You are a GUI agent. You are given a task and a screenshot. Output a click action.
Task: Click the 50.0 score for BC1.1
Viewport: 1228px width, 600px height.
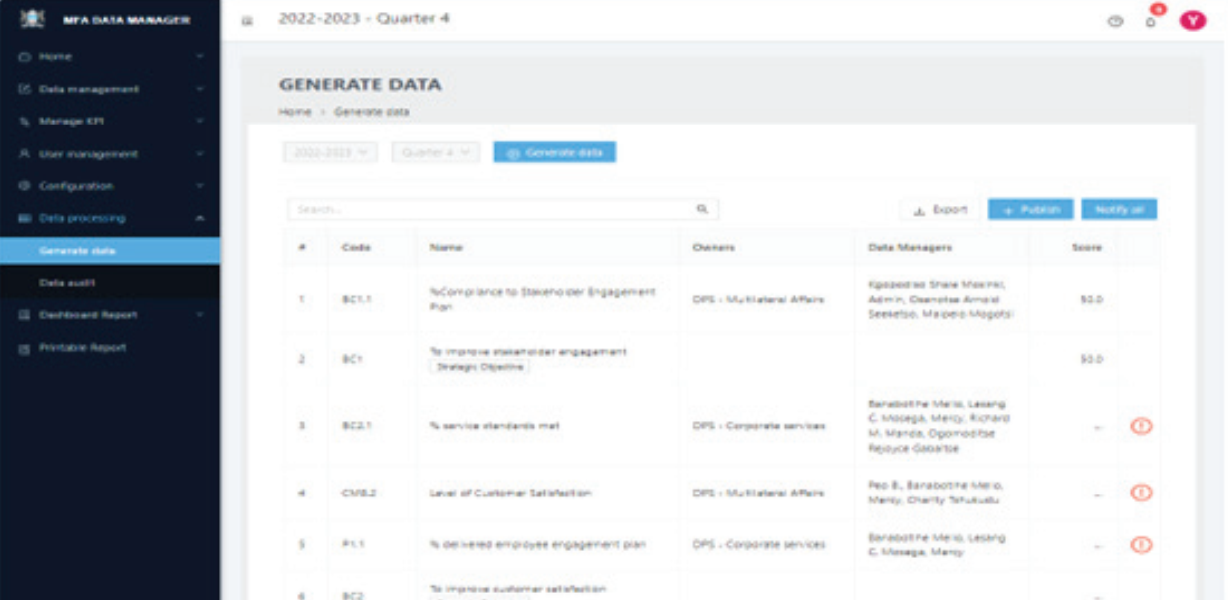click(x=1091, y=299)
